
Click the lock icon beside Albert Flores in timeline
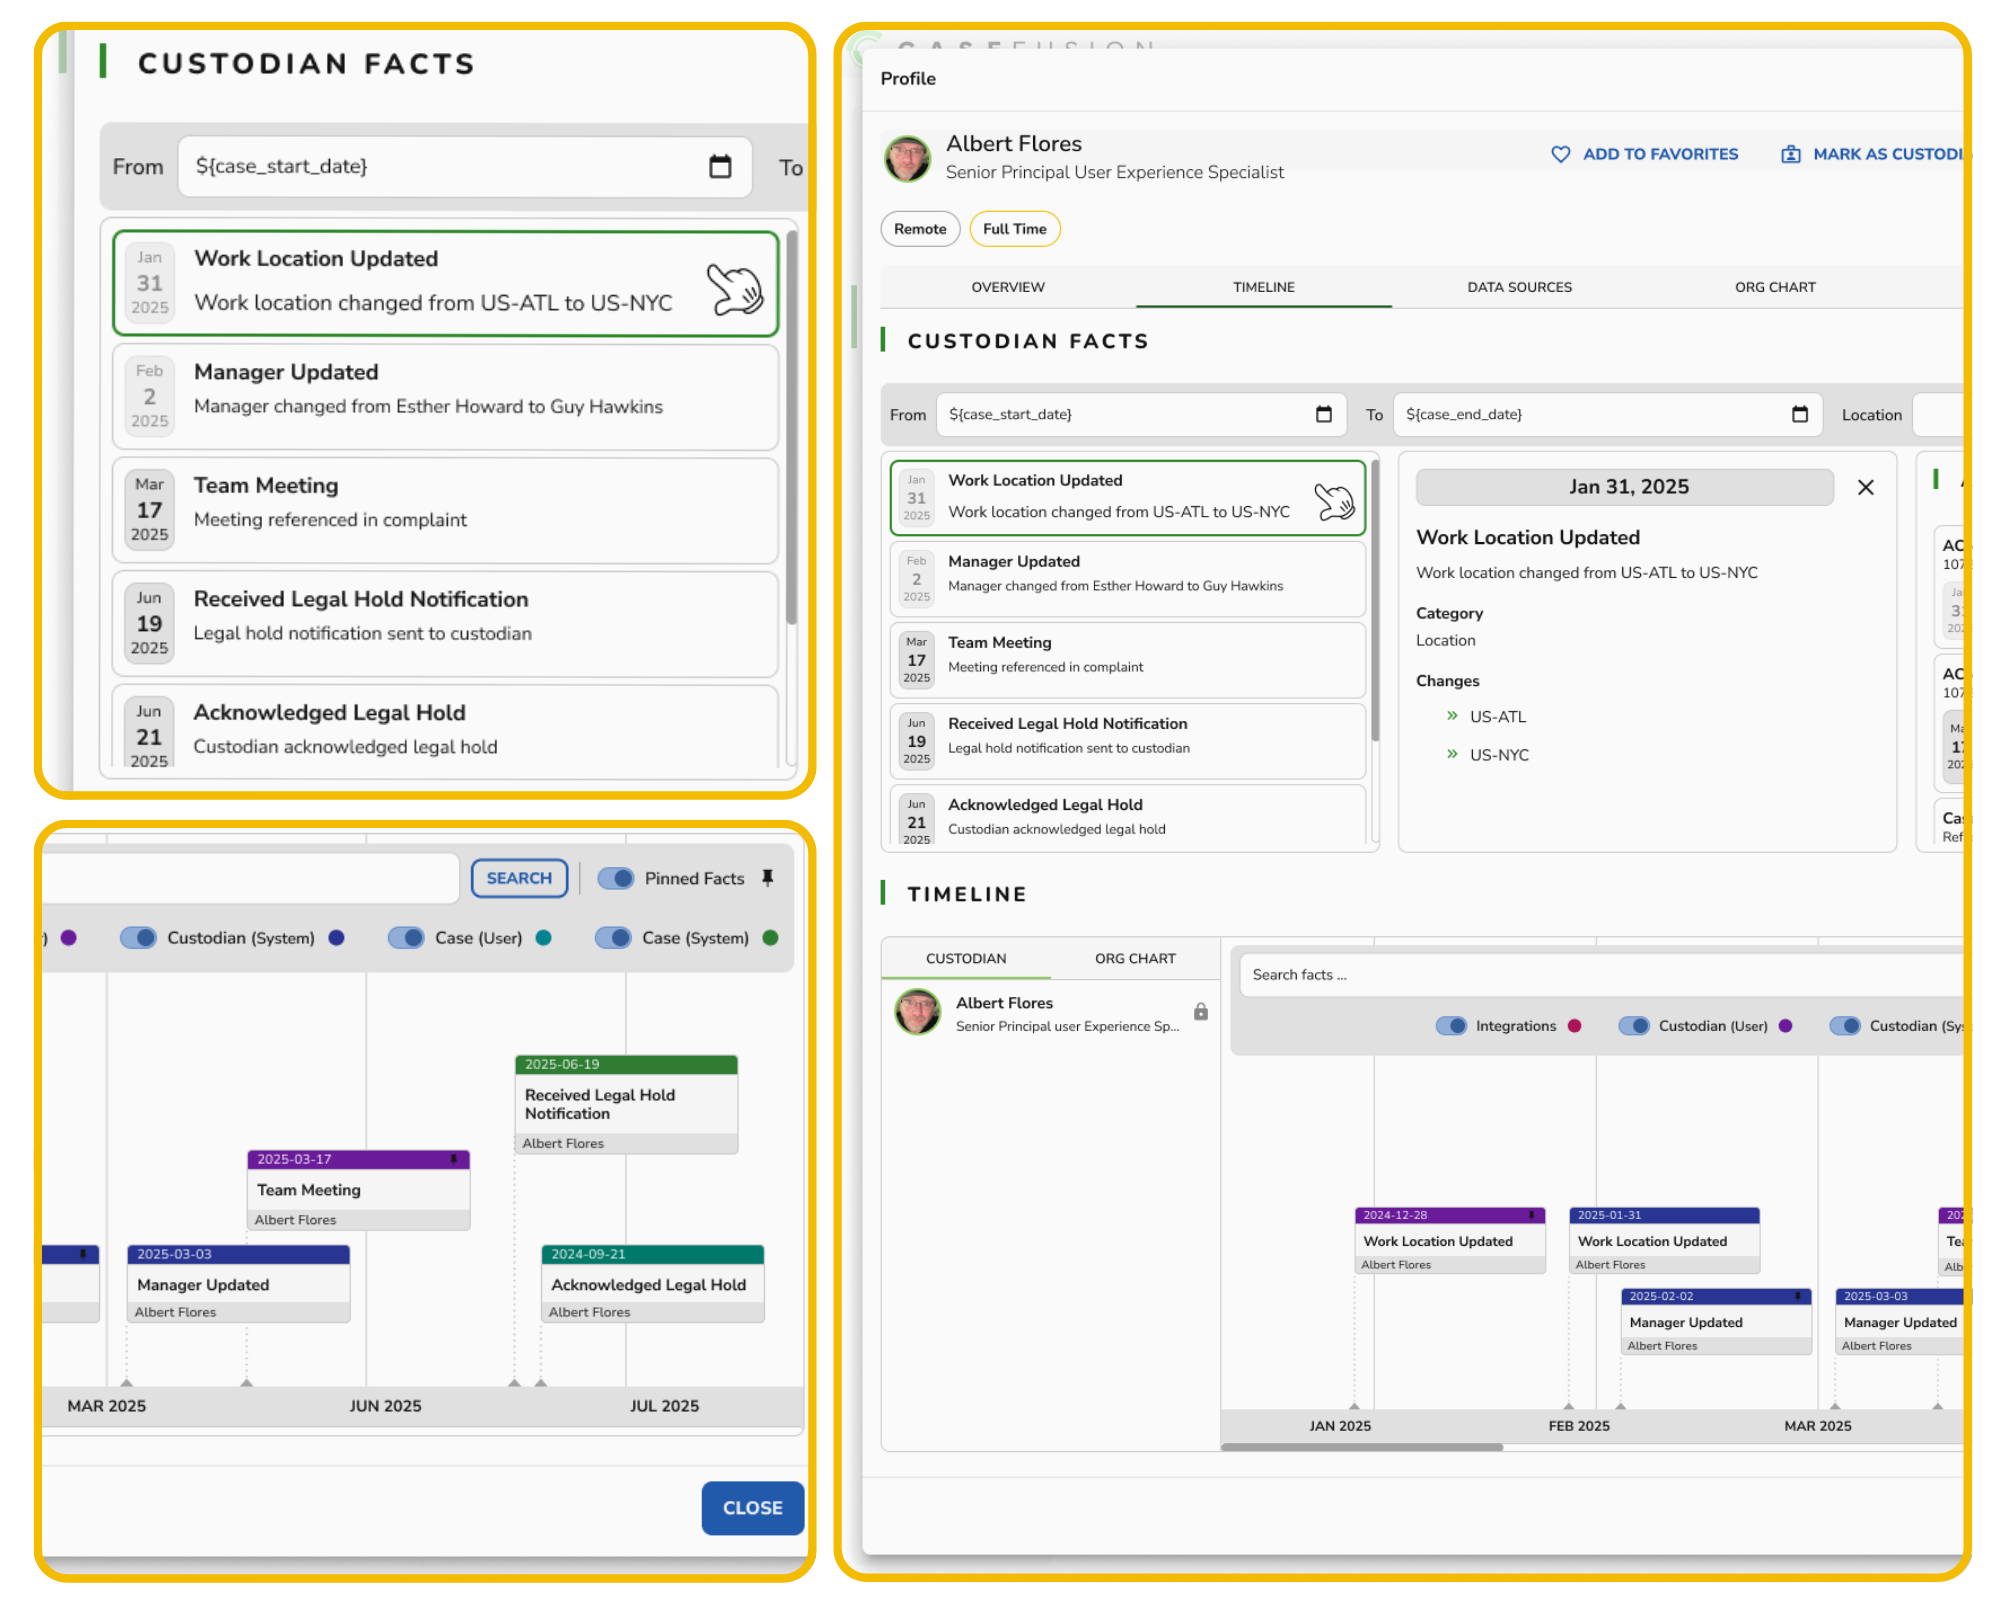(x=1201, y=1012)
